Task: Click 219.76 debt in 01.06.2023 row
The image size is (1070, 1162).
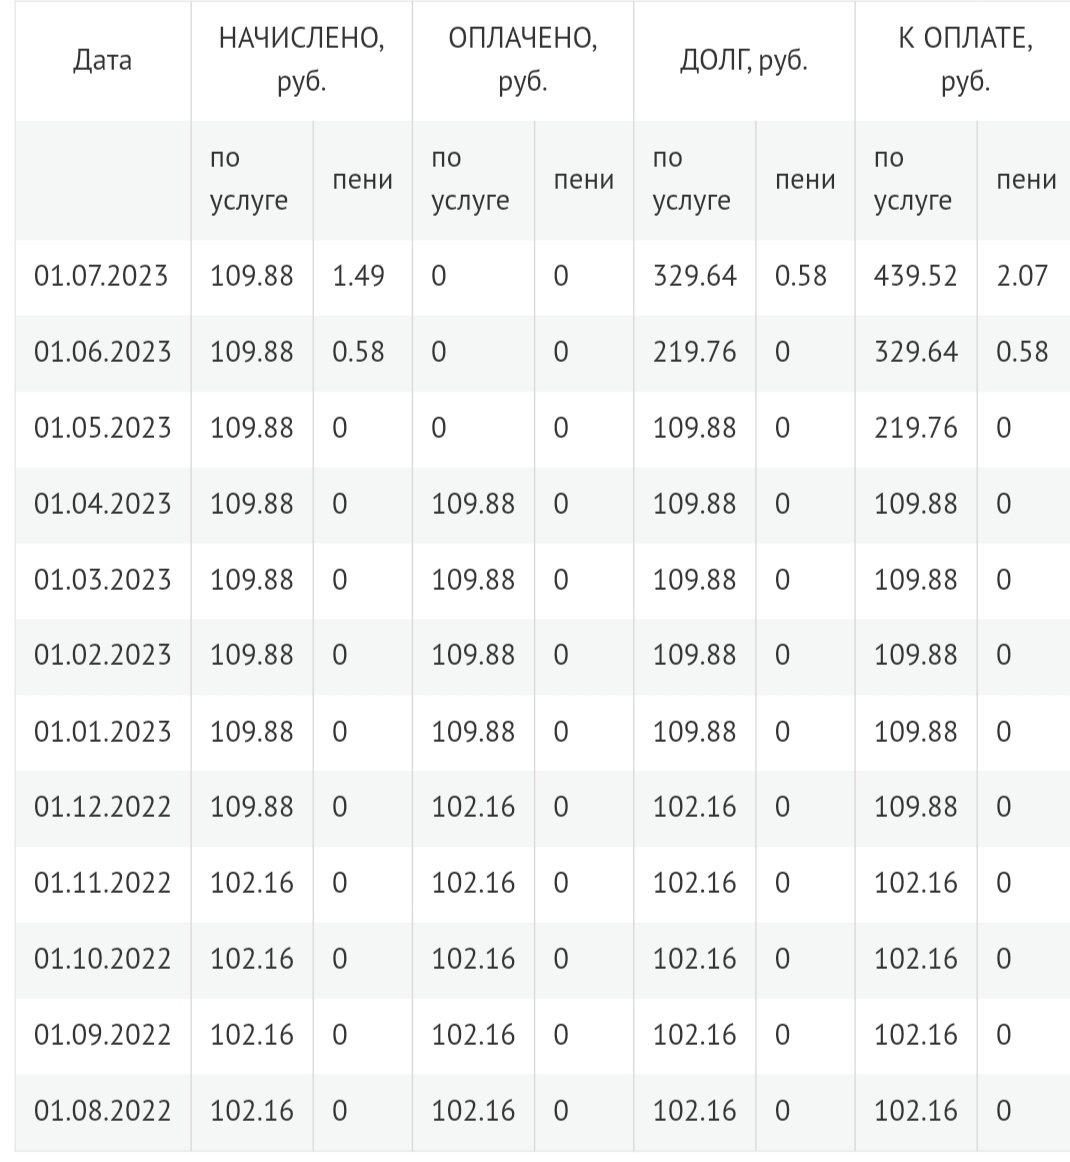Action: (x=694, y=352)
